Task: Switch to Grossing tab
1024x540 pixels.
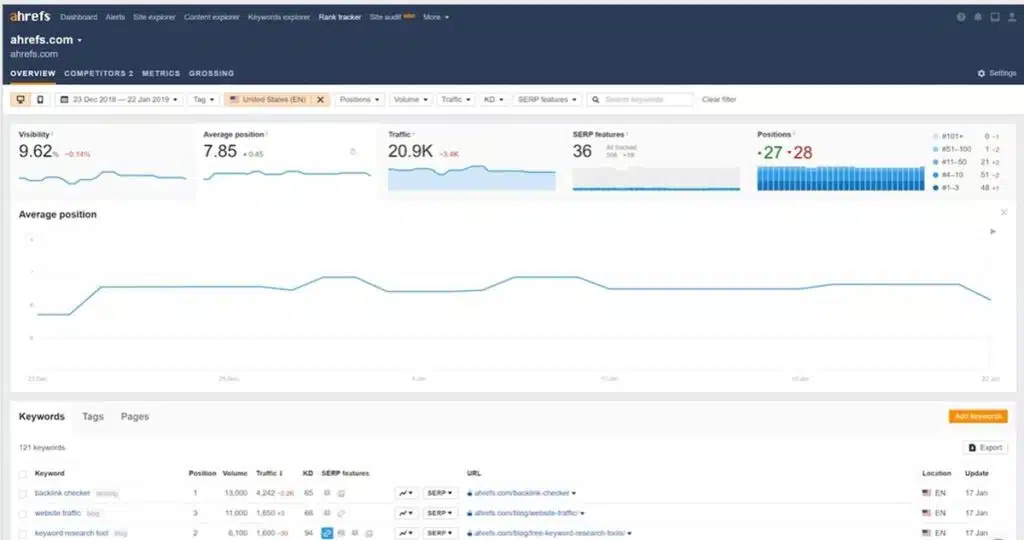Action: [x=212, y=73]
